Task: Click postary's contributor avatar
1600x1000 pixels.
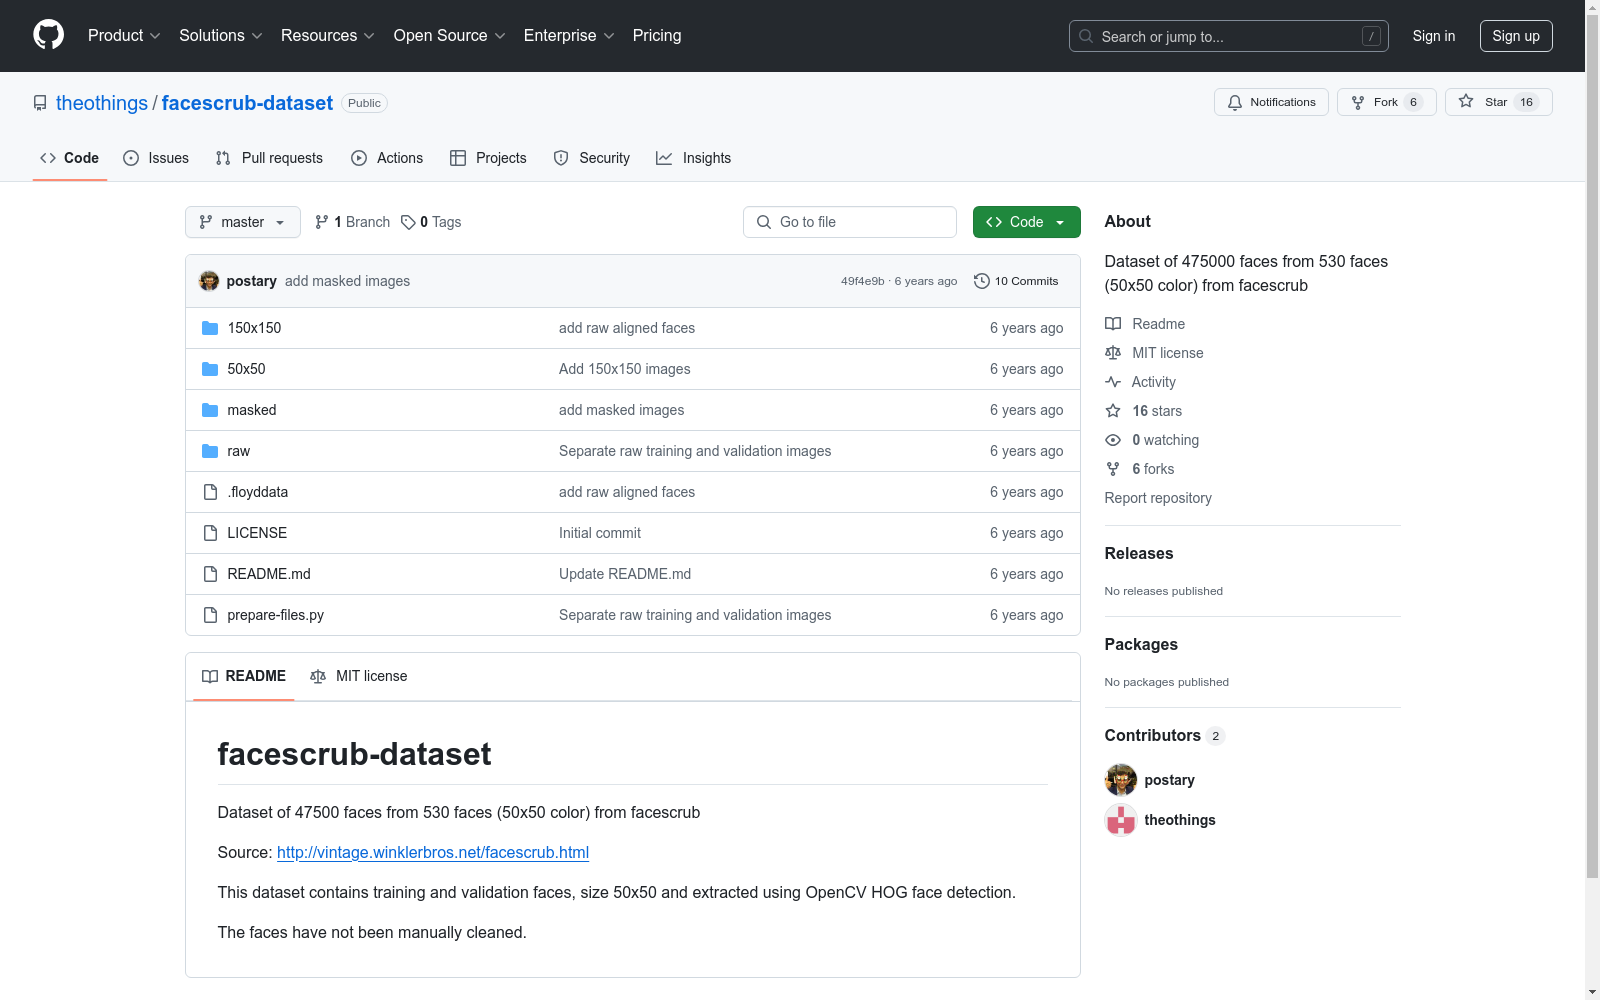Action: point(1121,780)
